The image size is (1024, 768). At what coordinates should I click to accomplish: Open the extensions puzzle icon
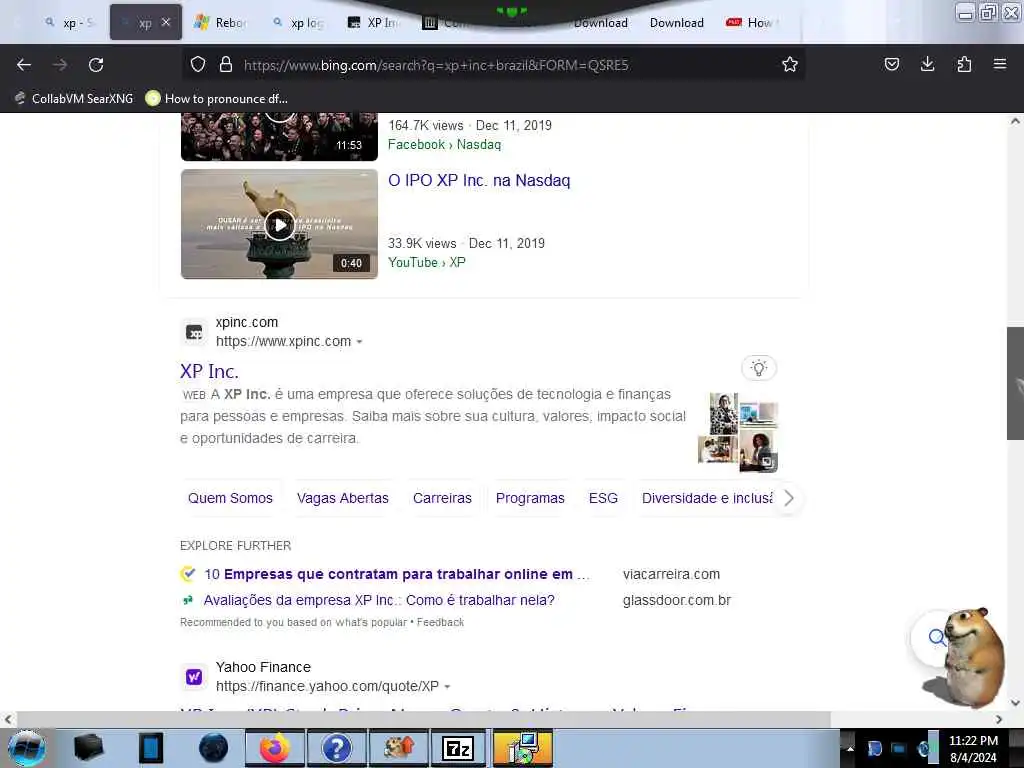964,64
